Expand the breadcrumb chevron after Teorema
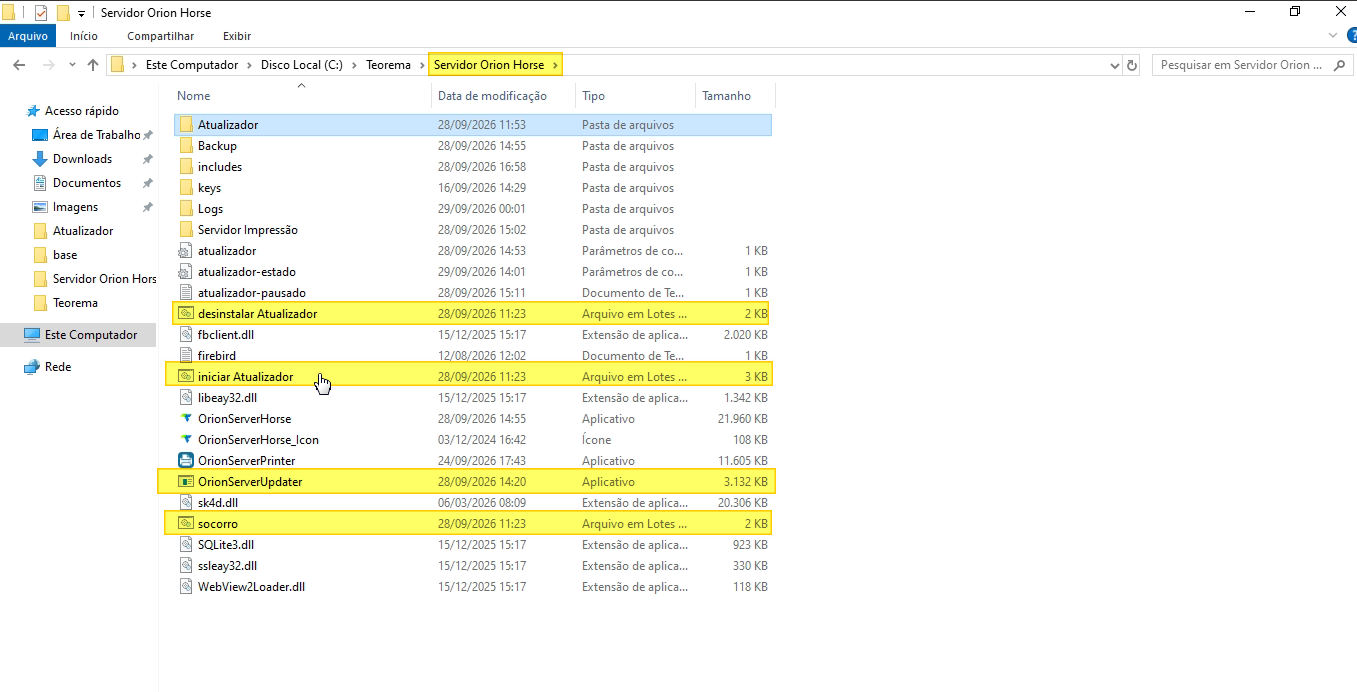The width and height of the screenshot is (1357, 692). coord(421,65)
